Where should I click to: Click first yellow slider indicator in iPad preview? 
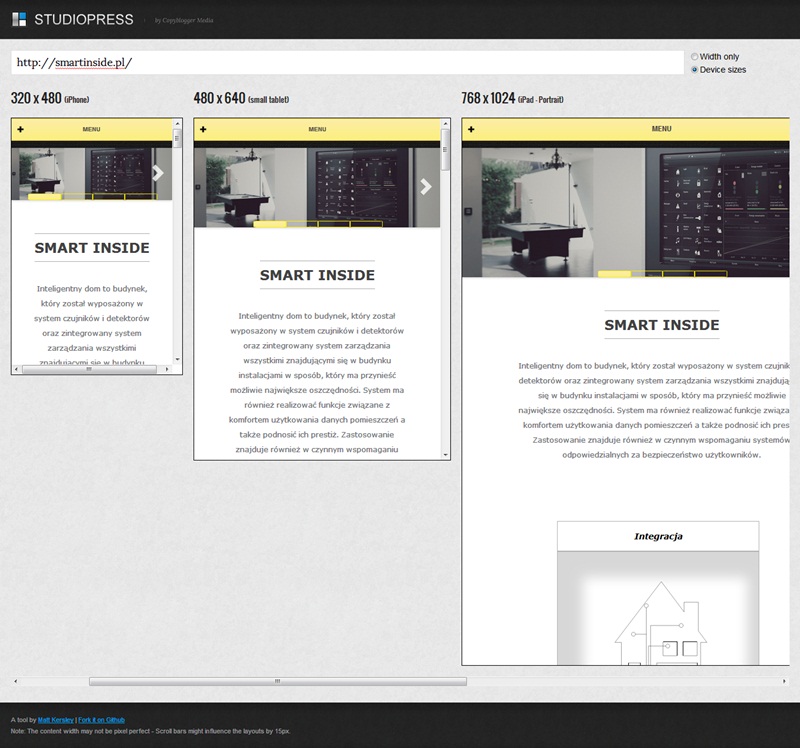pos(614,274)
